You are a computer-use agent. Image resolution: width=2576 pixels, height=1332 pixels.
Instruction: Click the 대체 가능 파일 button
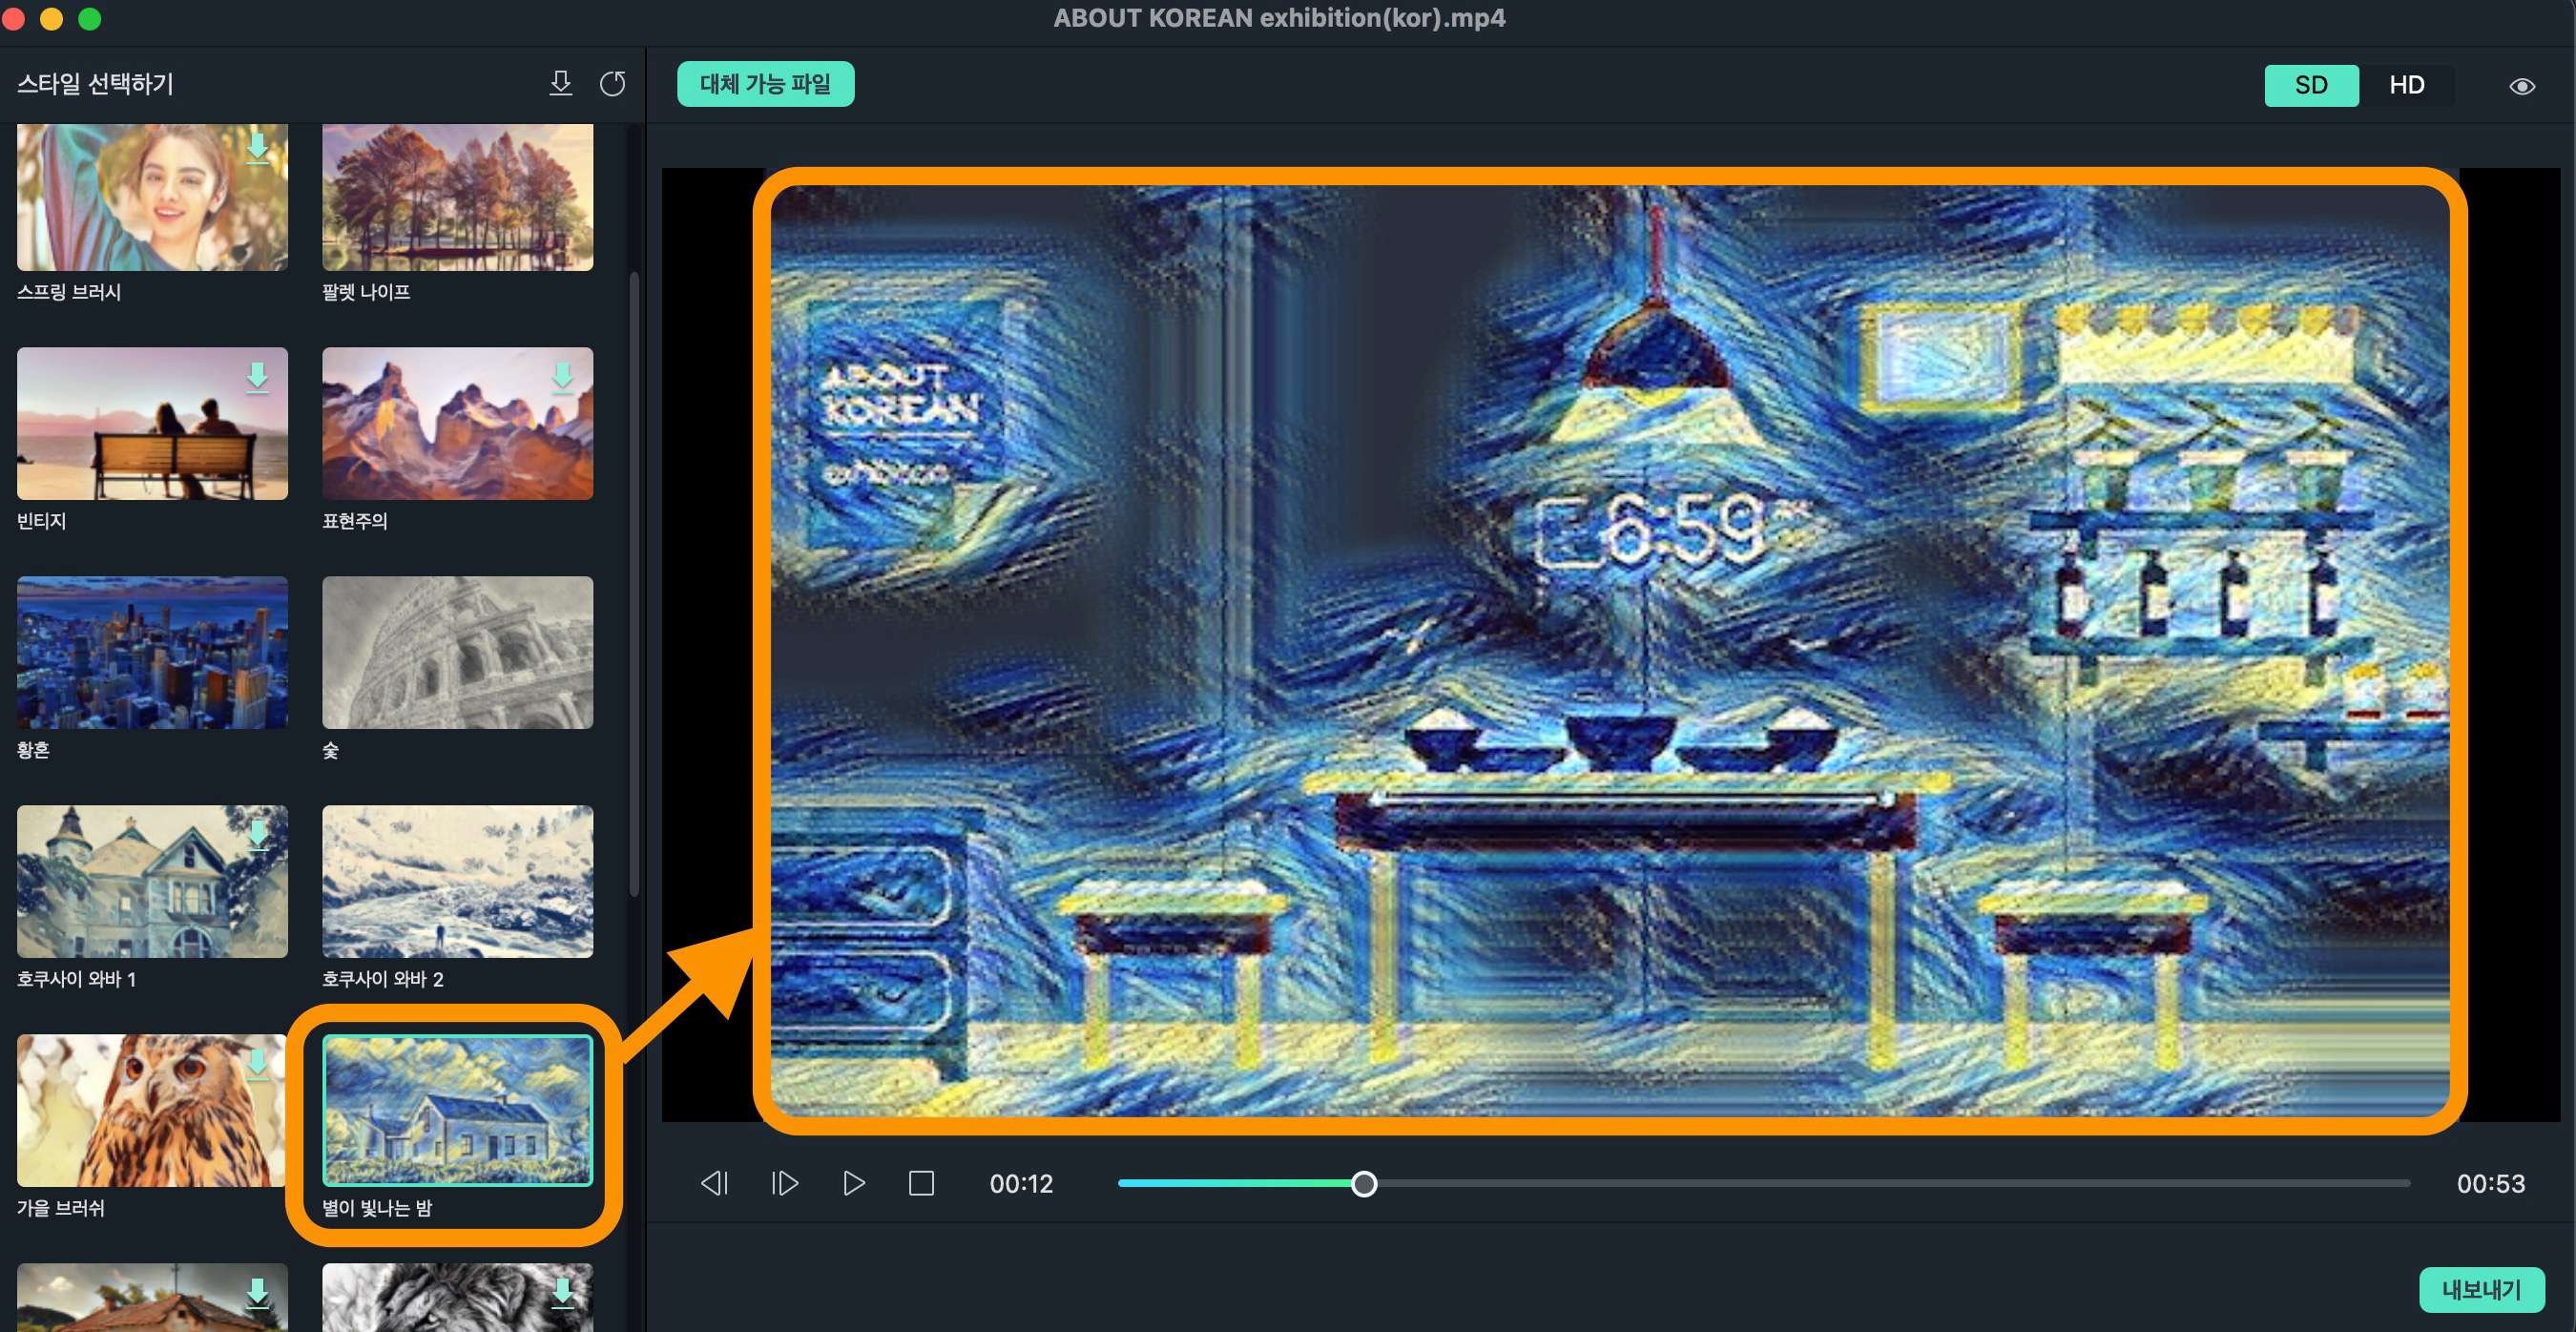coord(765,84)
